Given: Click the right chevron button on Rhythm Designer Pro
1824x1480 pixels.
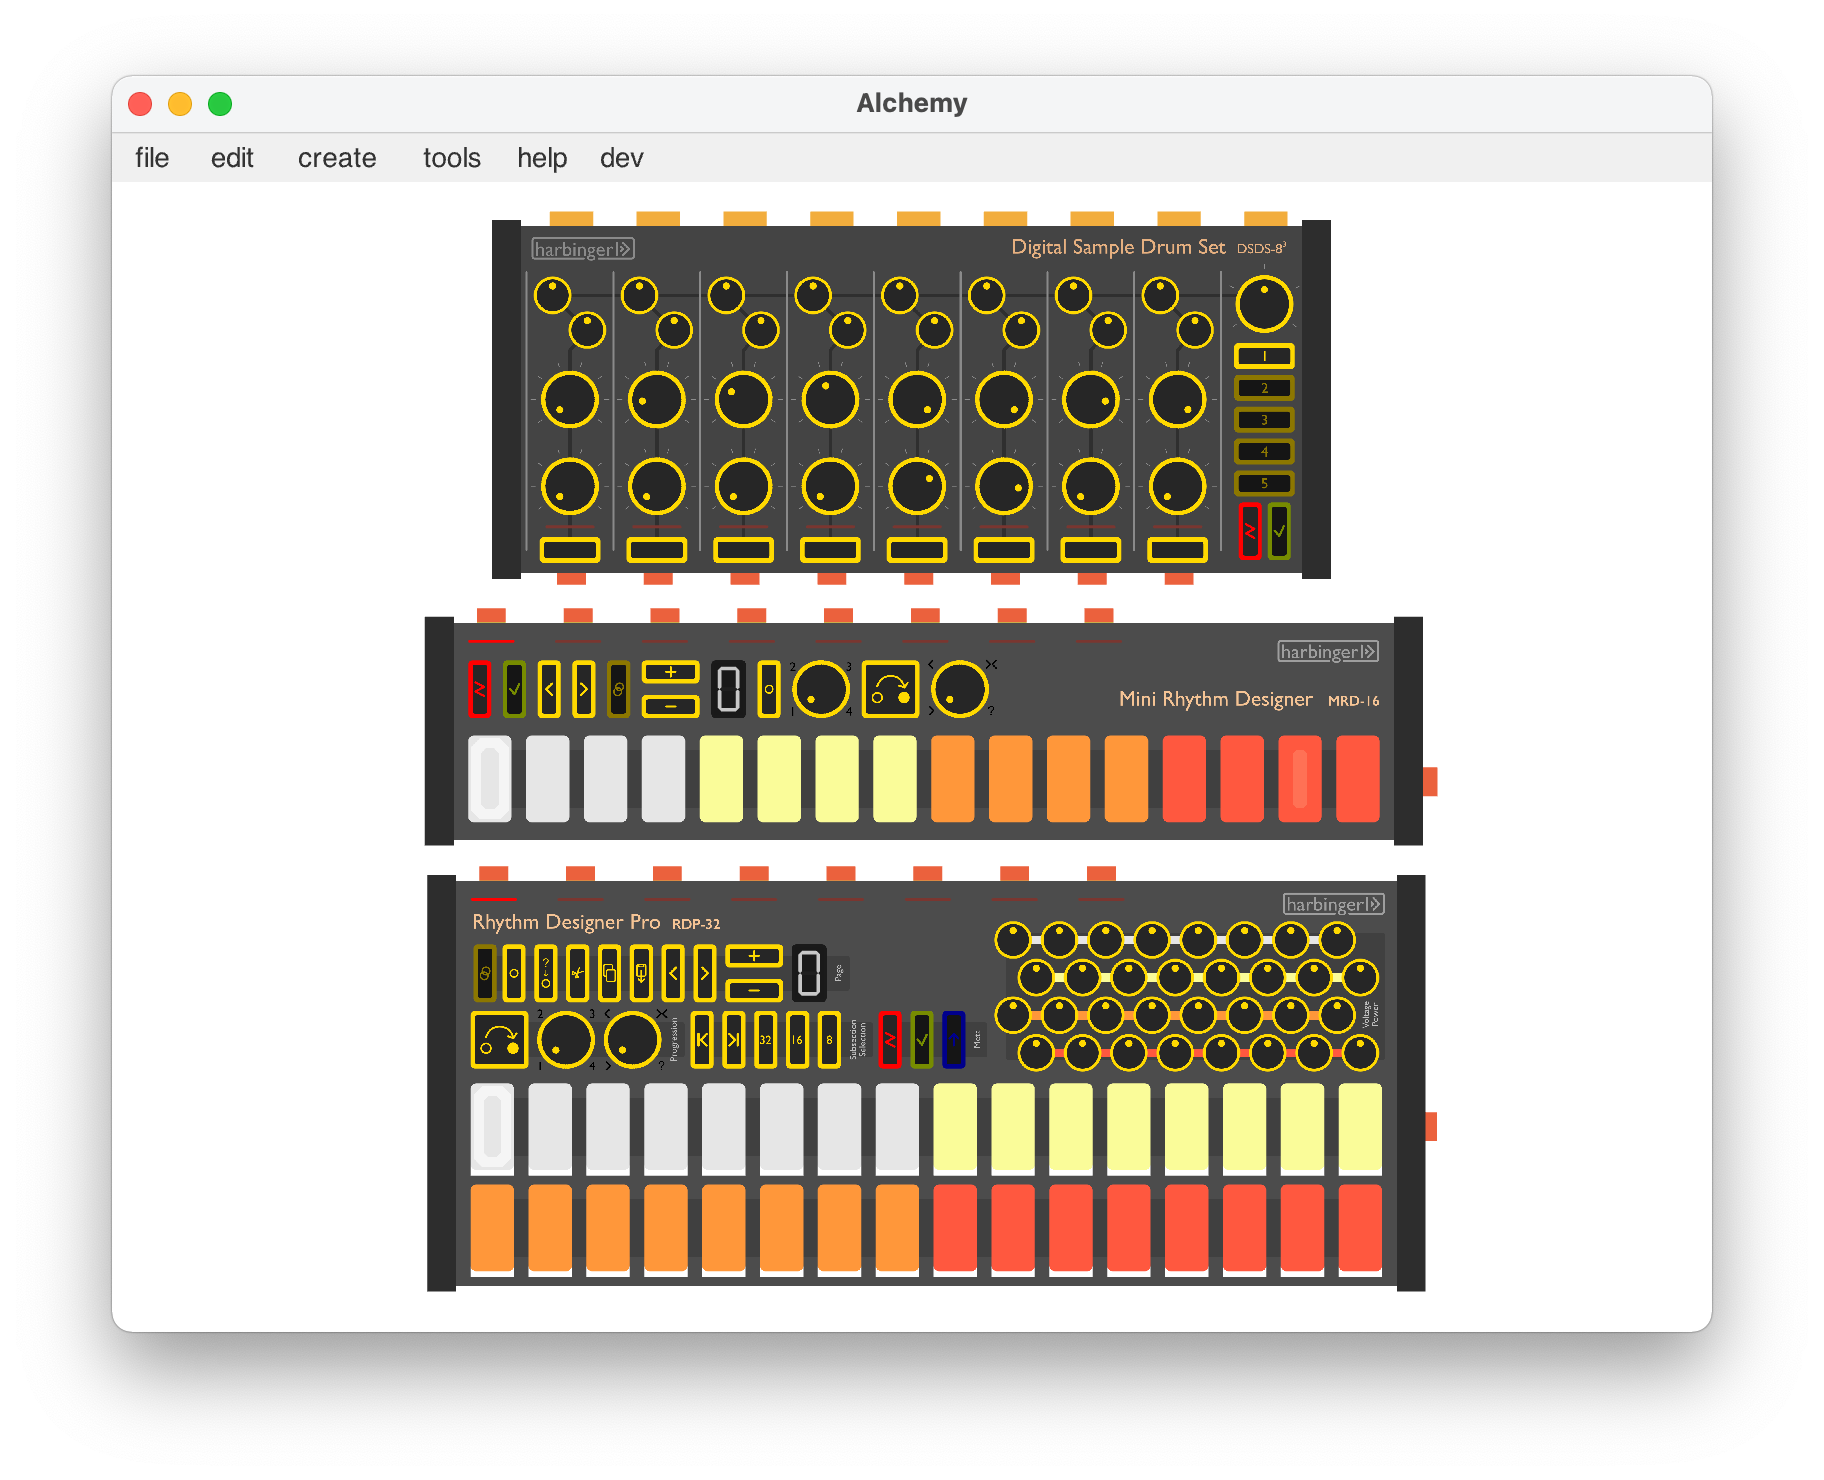Looking at the screenshot, I should point(705,973).
